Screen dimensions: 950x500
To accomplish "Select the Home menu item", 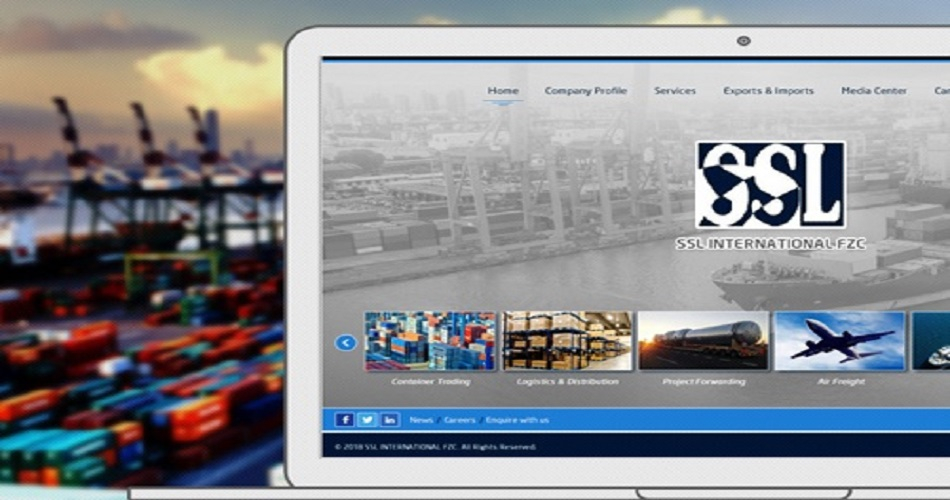I will [x=503, y=91].
